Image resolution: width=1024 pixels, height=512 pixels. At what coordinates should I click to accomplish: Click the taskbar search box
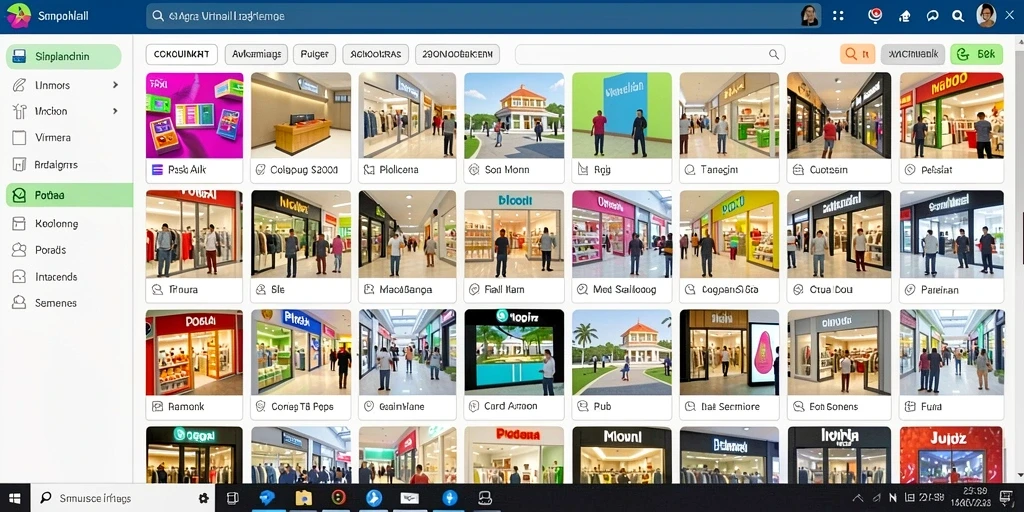124,498
